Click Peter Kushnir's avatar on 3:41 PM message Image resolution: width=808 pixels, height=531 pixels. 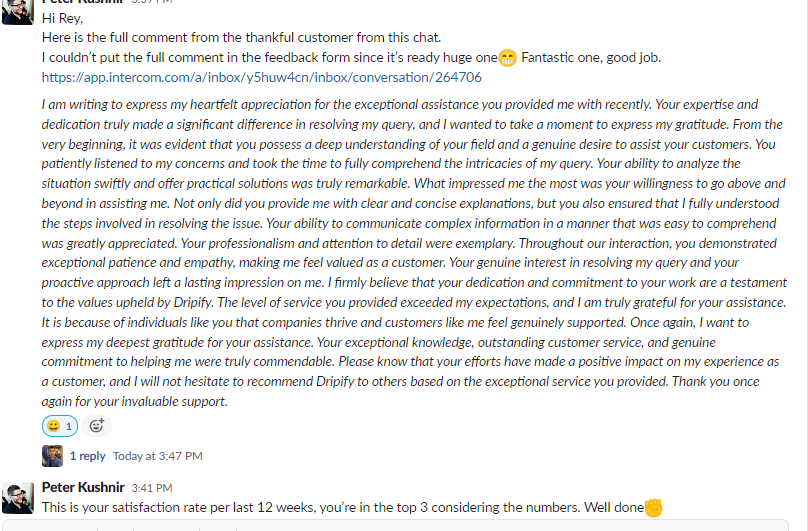pyautogui.click(x=19, y=497)
